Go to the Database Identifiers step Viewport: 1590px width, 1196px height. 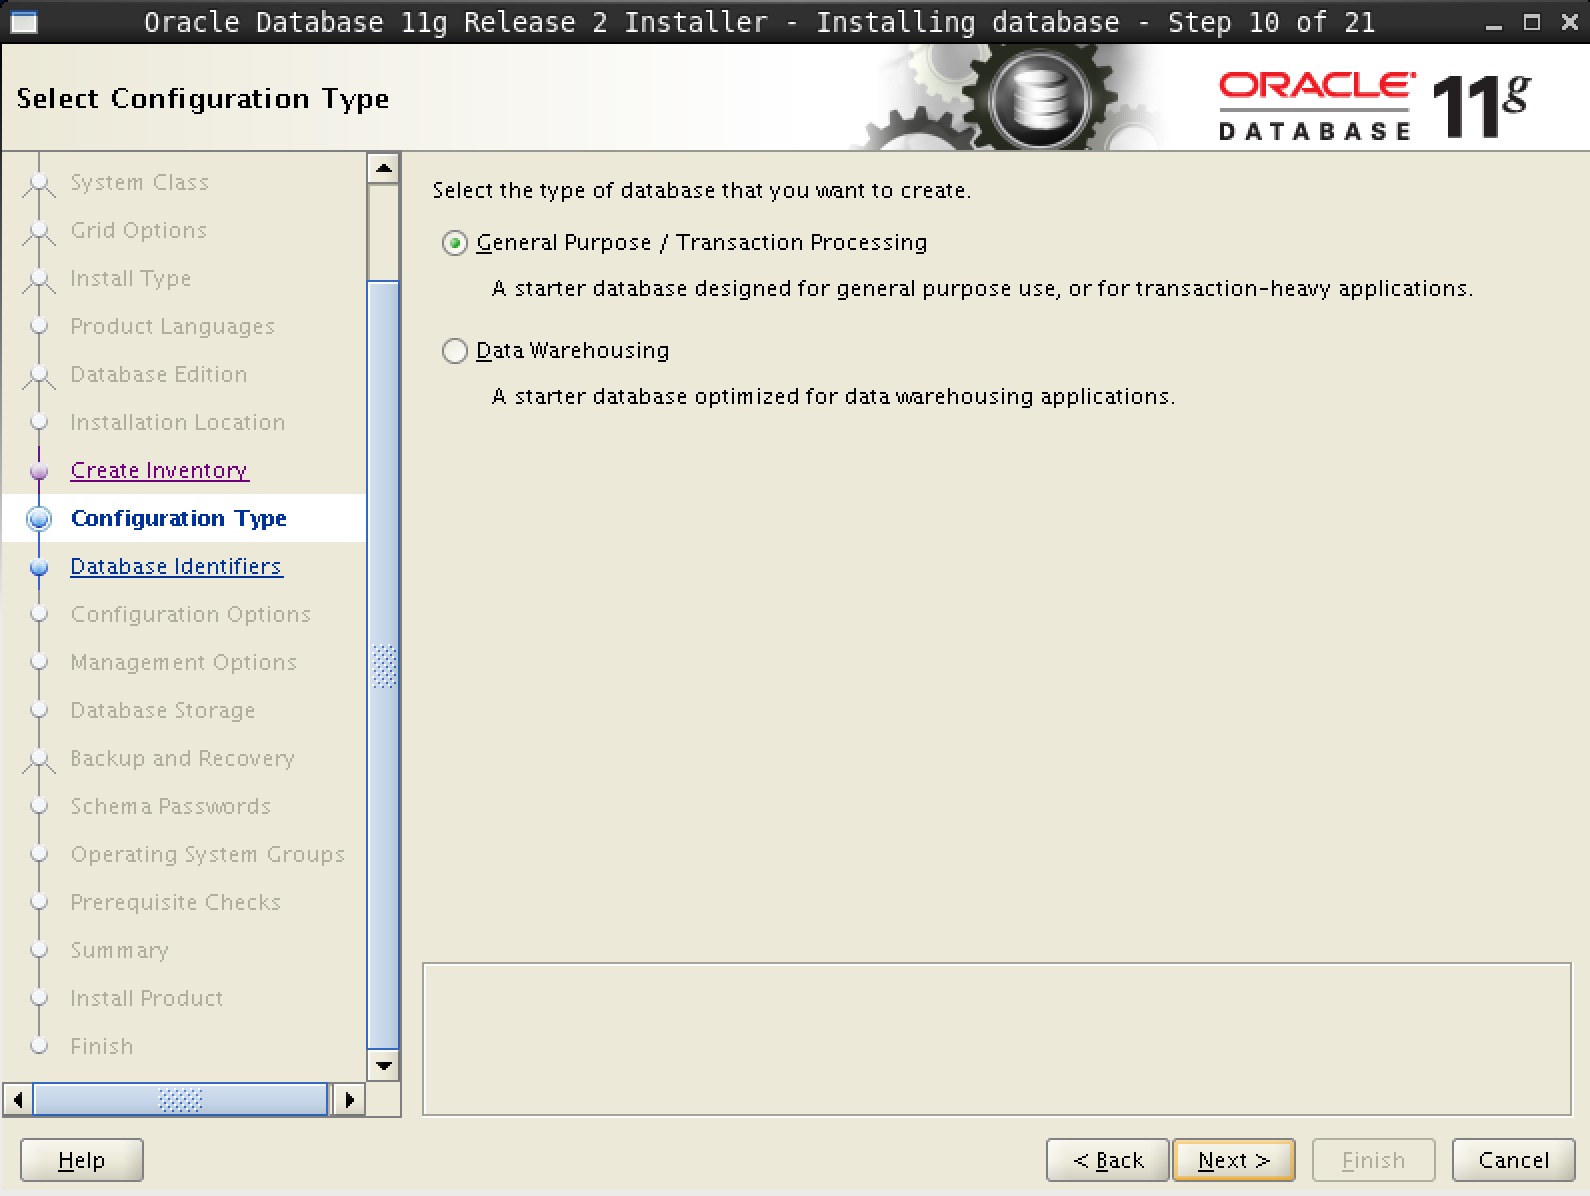click(x=176, y=566)
